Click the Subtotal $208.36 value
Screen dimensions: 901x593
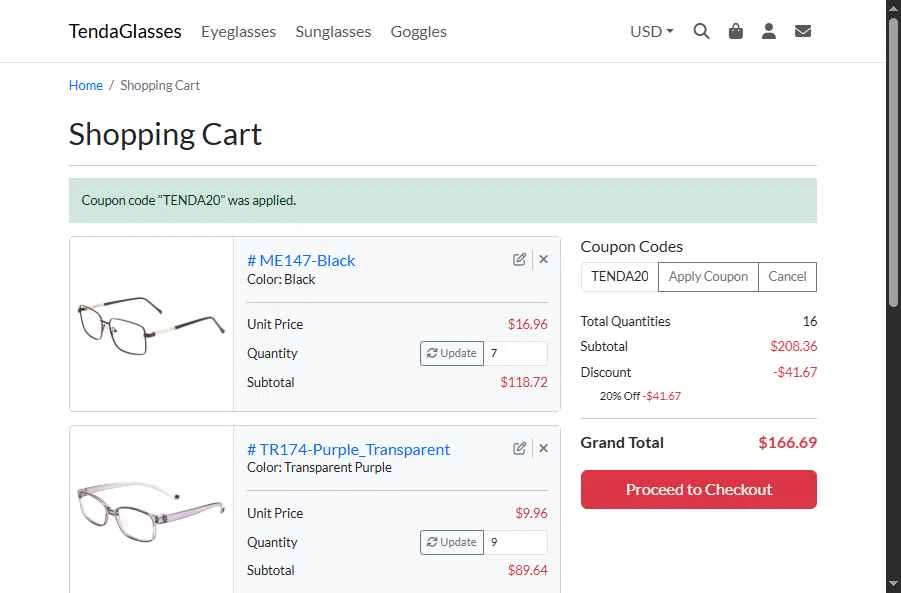[x=794, y=346]
